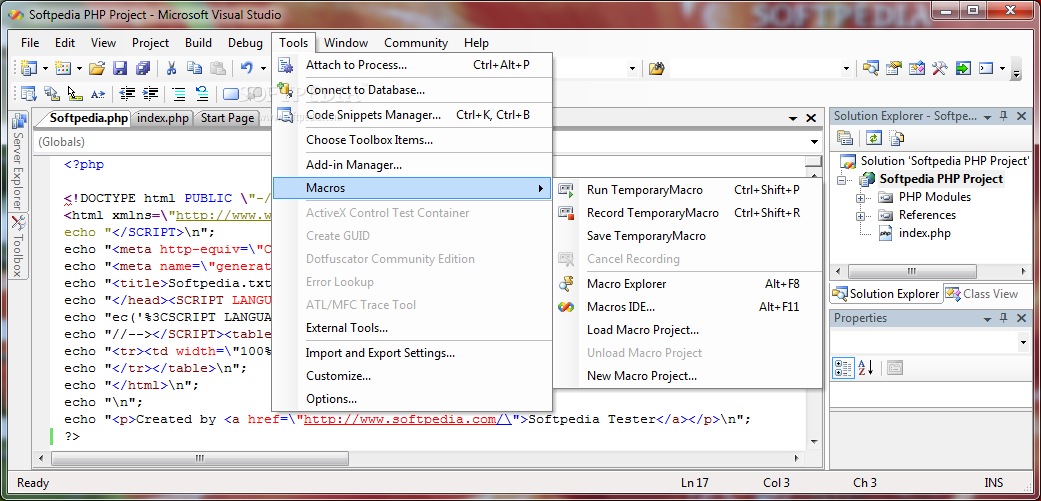The width and height of the screenshot is (1041, 501).
Task: Switch to the Start Page tab
Action: pos(226,118)
